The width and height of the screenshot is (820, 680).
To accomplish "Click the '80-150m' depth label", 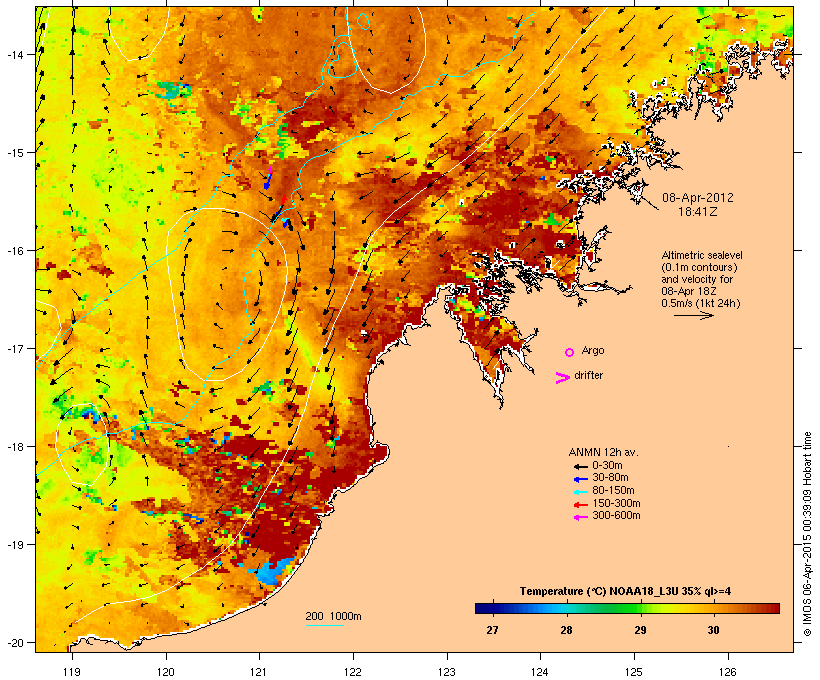I will pyautogui.click(x=613, y=491).
